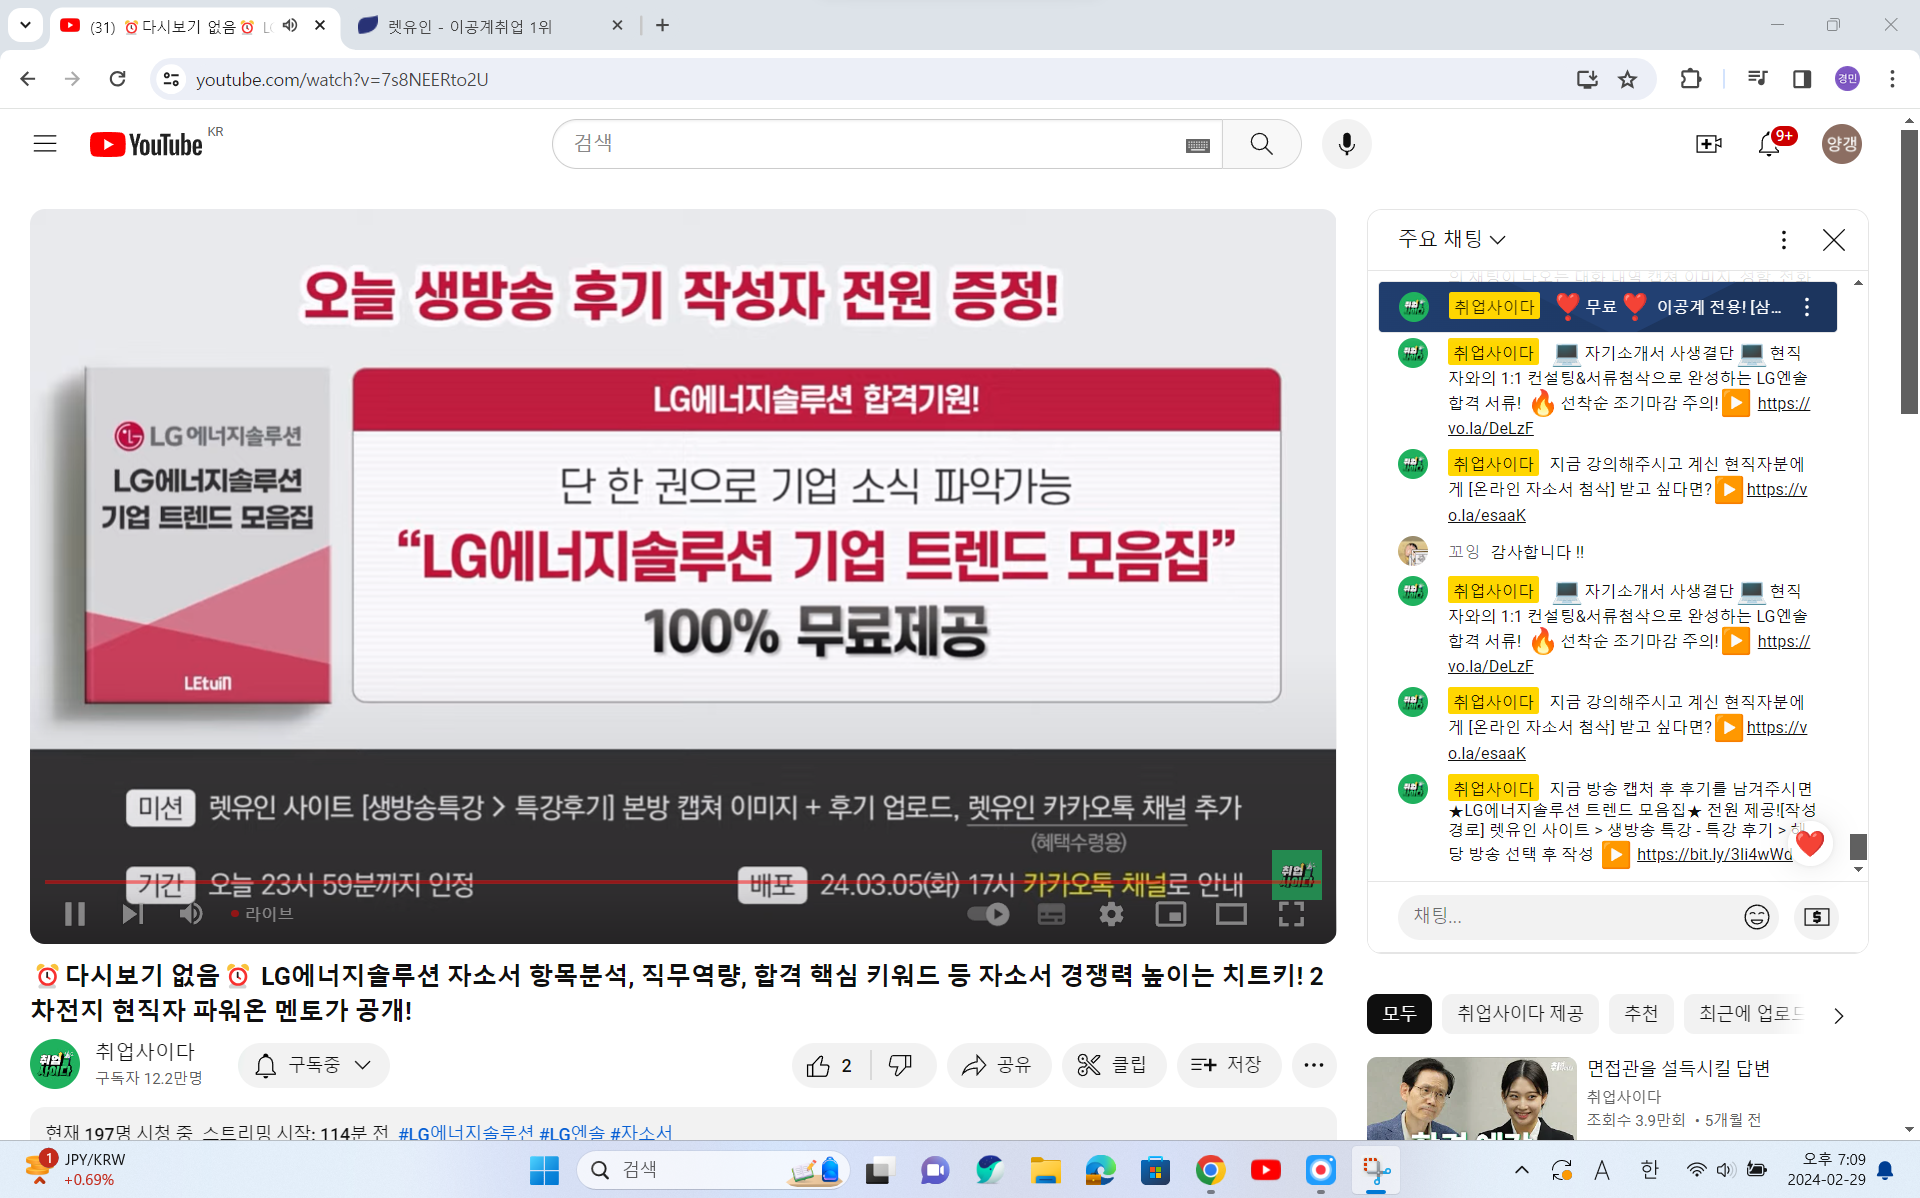This screenshot has height=1198, width=1920.
Task: Expand the 주요 채팅 chat mode dropdown
Action: (1451, 239)
